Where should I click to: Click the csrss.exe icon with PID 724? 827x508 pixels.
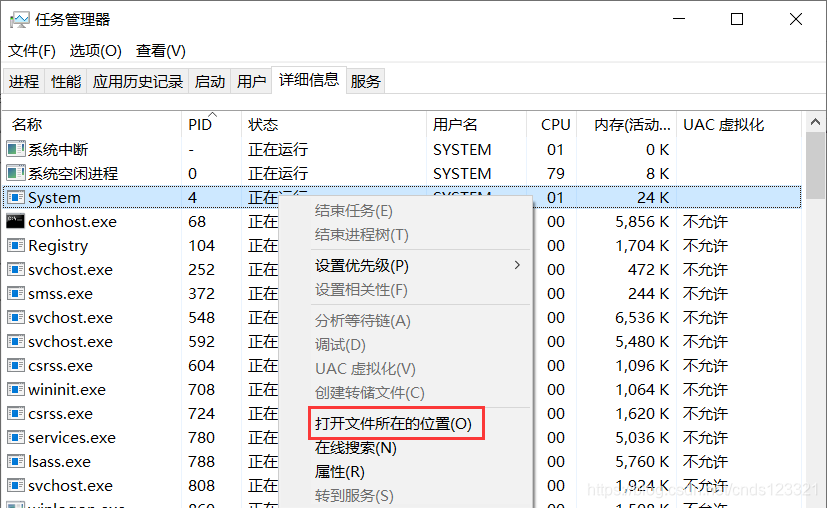(x=16, y=414)
